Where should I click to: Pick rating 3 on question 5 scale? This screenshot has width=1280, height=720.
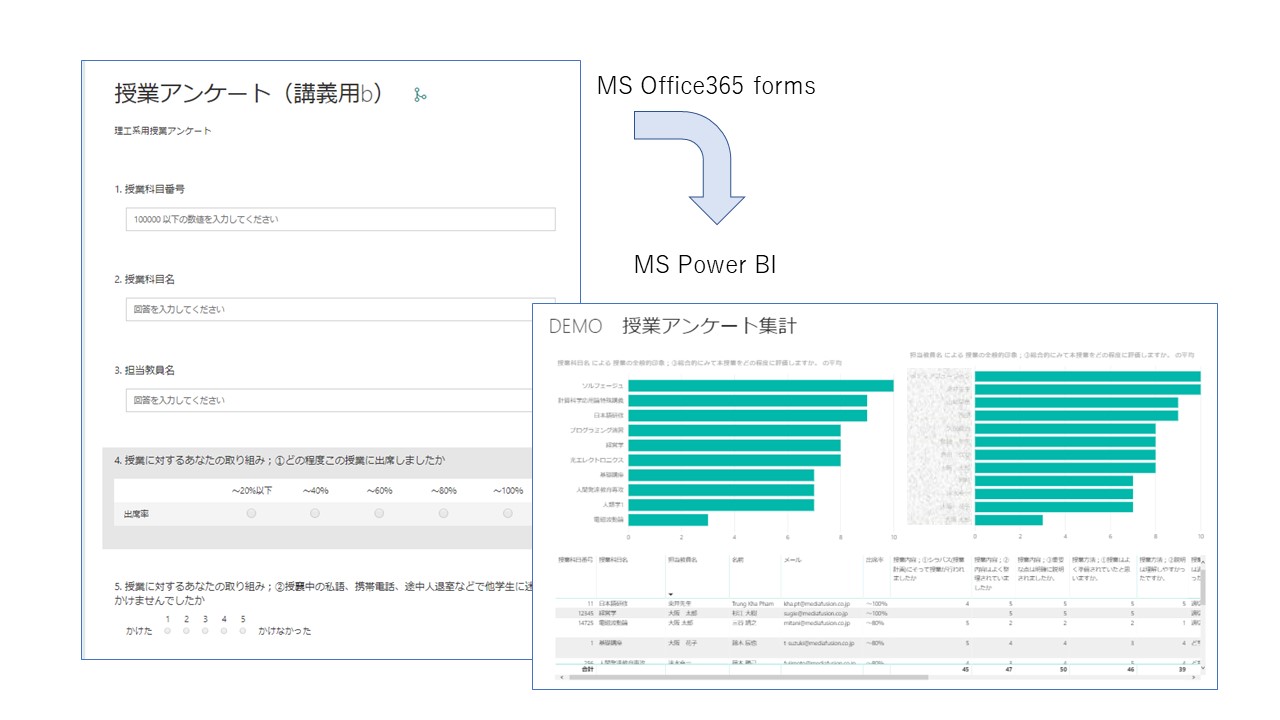coord(205,631)
